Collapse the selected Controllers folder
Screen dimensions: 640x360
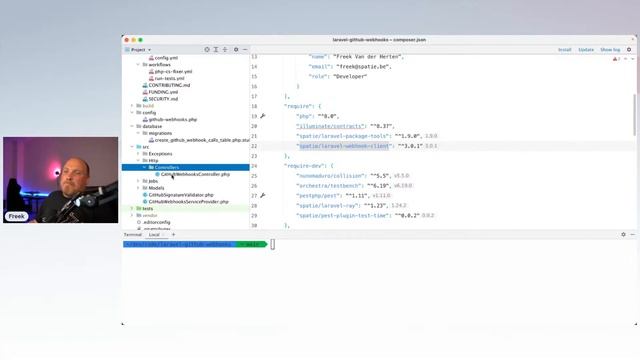(144, 167)
